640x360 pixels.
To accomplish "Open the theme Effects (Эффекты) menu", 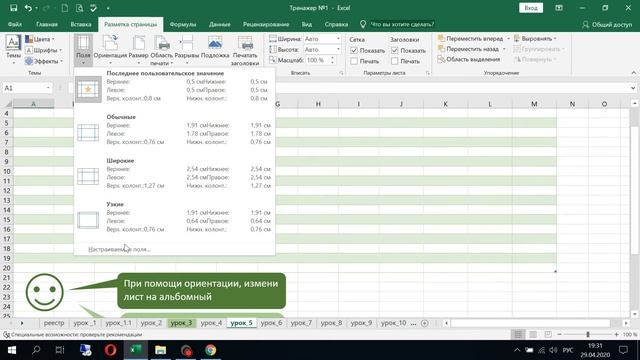I will click(43, 61).
